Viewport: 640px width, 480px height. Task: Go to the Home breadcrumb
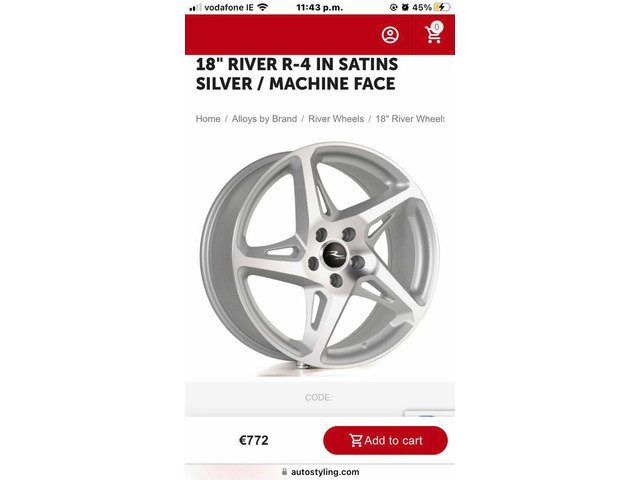click(x=208, y=119)
